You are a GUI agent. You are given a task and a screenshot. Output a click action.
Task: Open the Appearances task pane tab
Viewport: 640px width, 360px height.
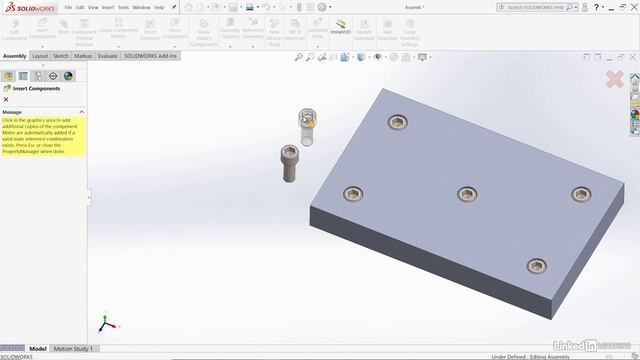click(x=635, y=115)
